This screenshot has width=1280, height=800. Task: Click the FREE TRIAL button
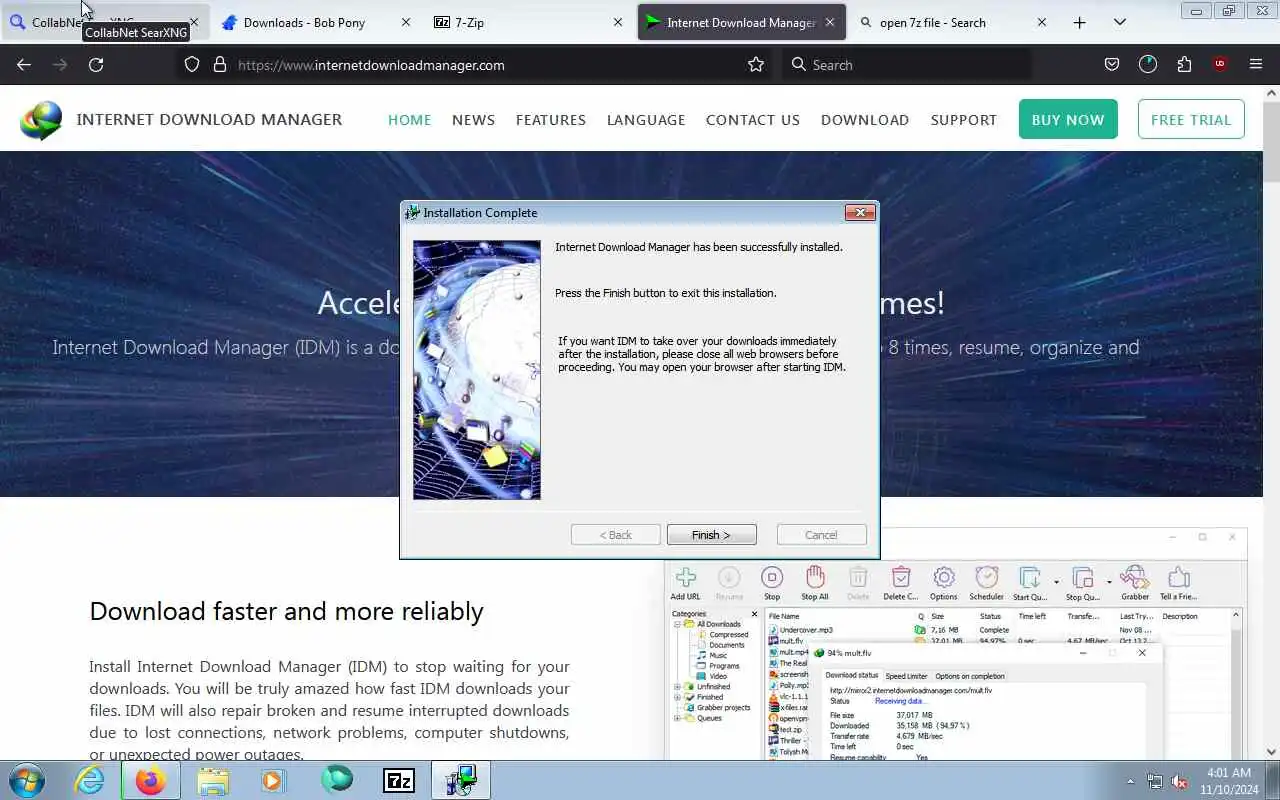1191,119
